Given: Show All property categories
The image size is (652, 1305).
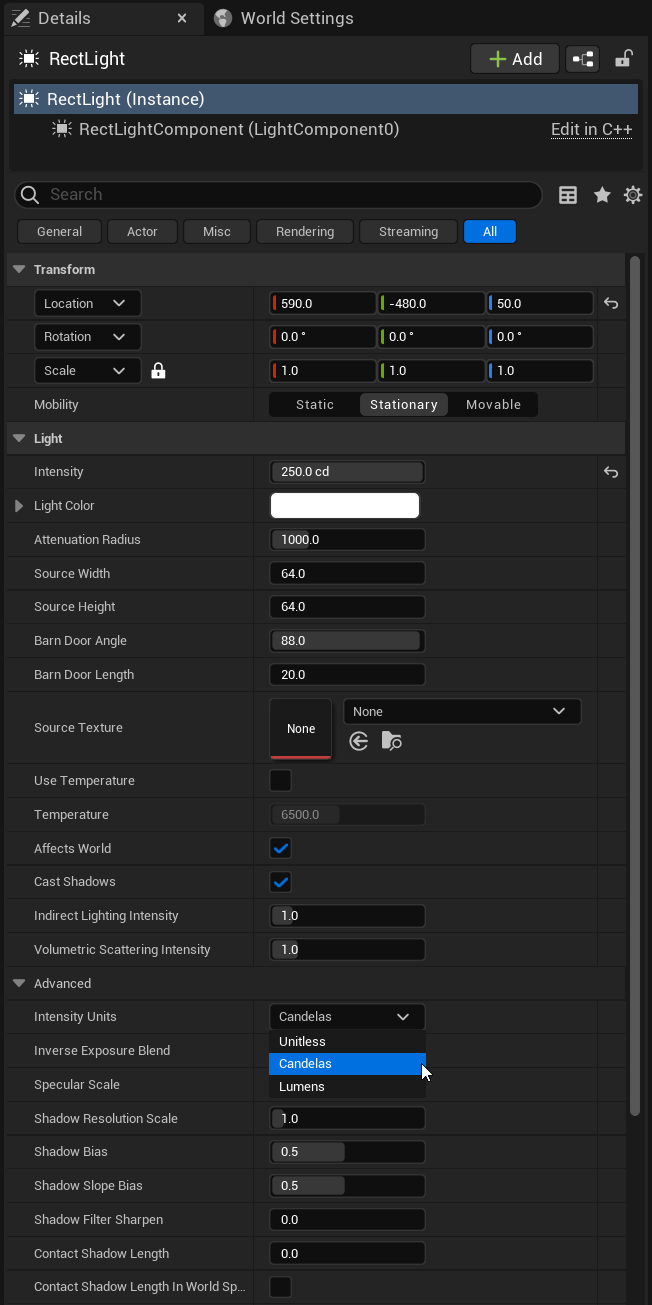Looking at the screenshot, I should click(x=490, y=232).
